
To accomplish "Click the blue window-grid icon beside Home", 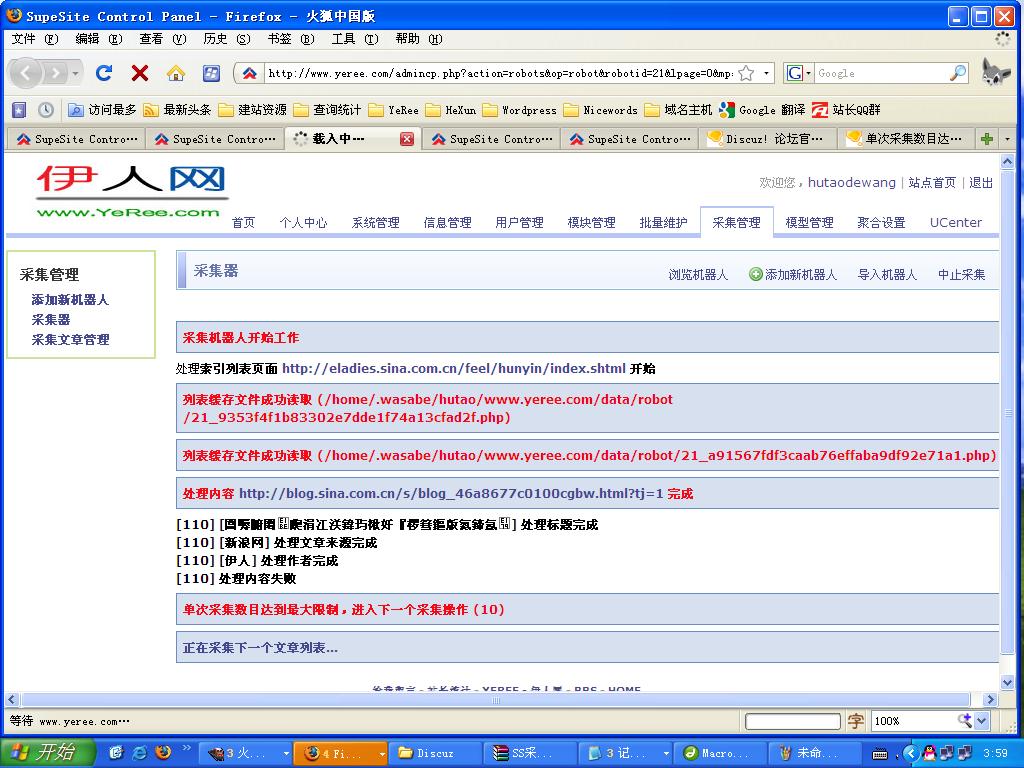I will tap(211, 72).
